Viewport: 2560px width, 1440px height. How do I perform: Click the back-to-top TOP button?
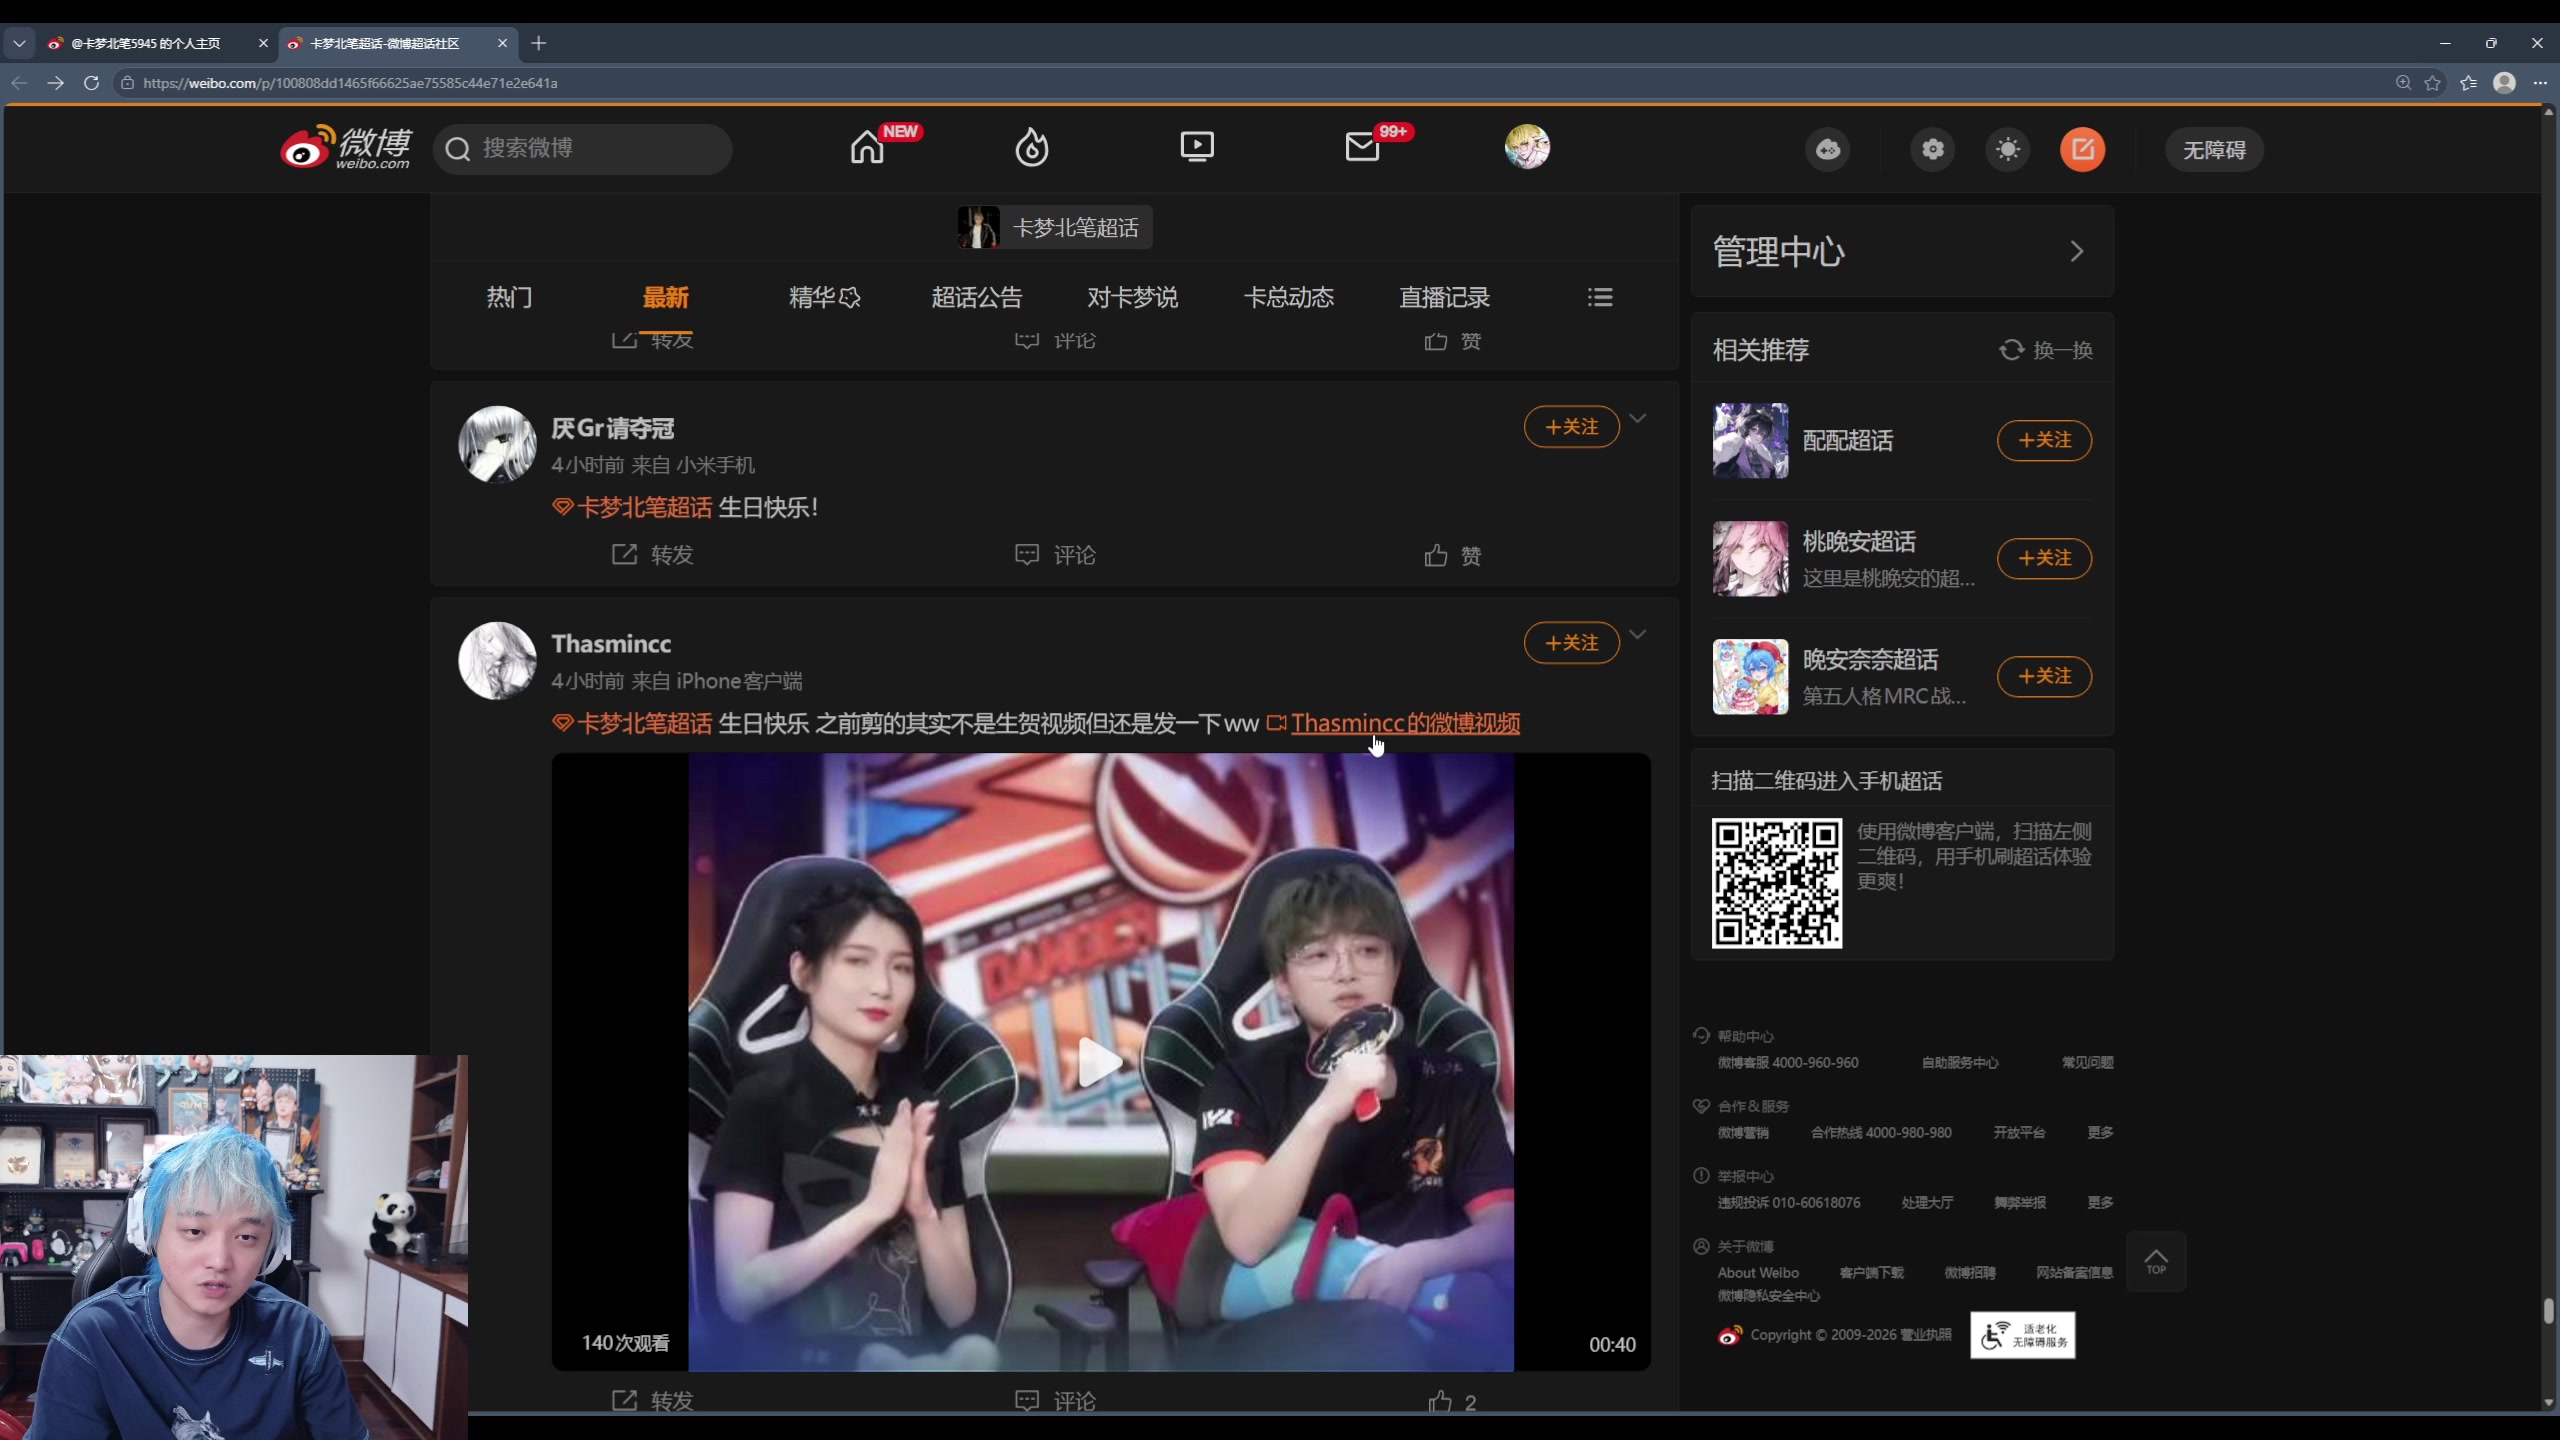2156,1262
